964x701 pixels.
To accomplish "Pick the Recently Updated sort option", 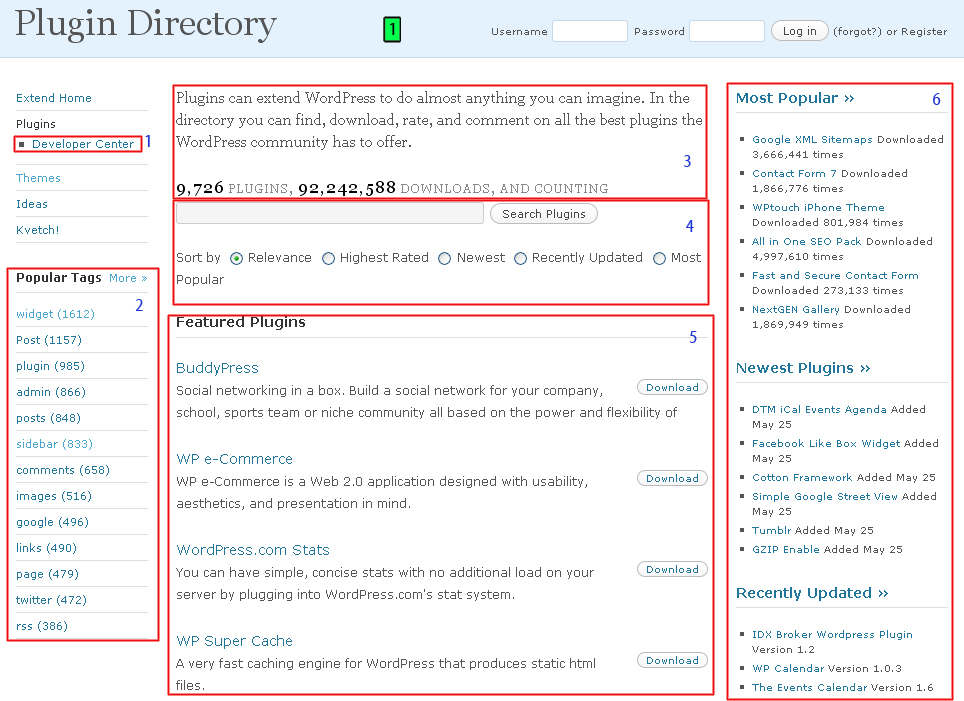I will [x=520, y=258].
